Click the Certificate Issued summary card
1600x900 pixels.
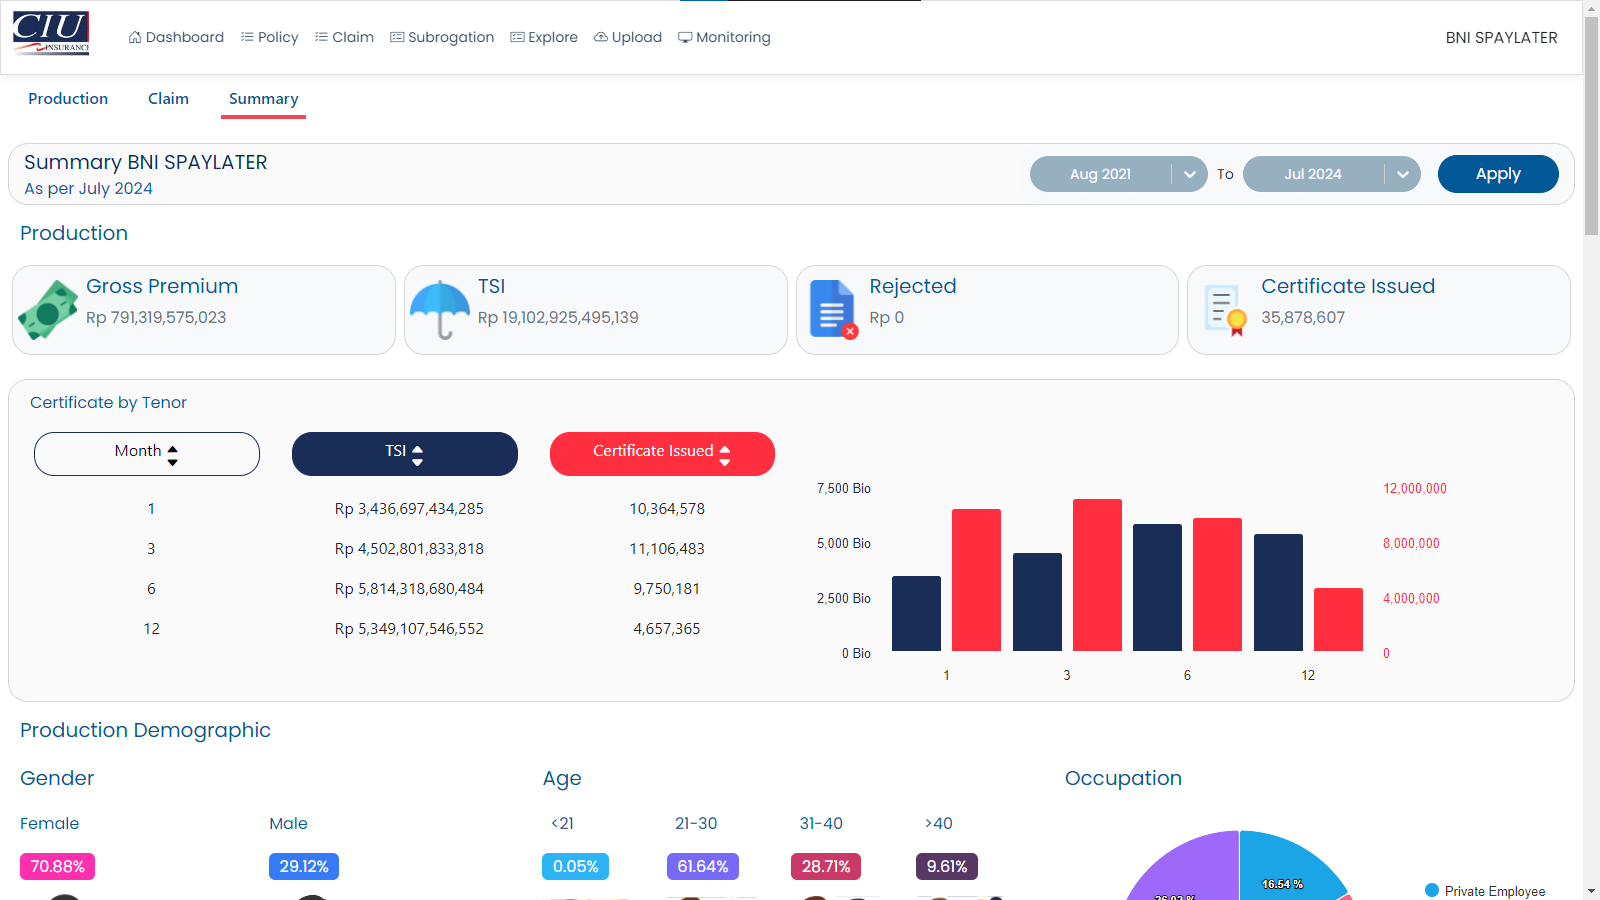pyautogui.click(x=1379, y=310)
